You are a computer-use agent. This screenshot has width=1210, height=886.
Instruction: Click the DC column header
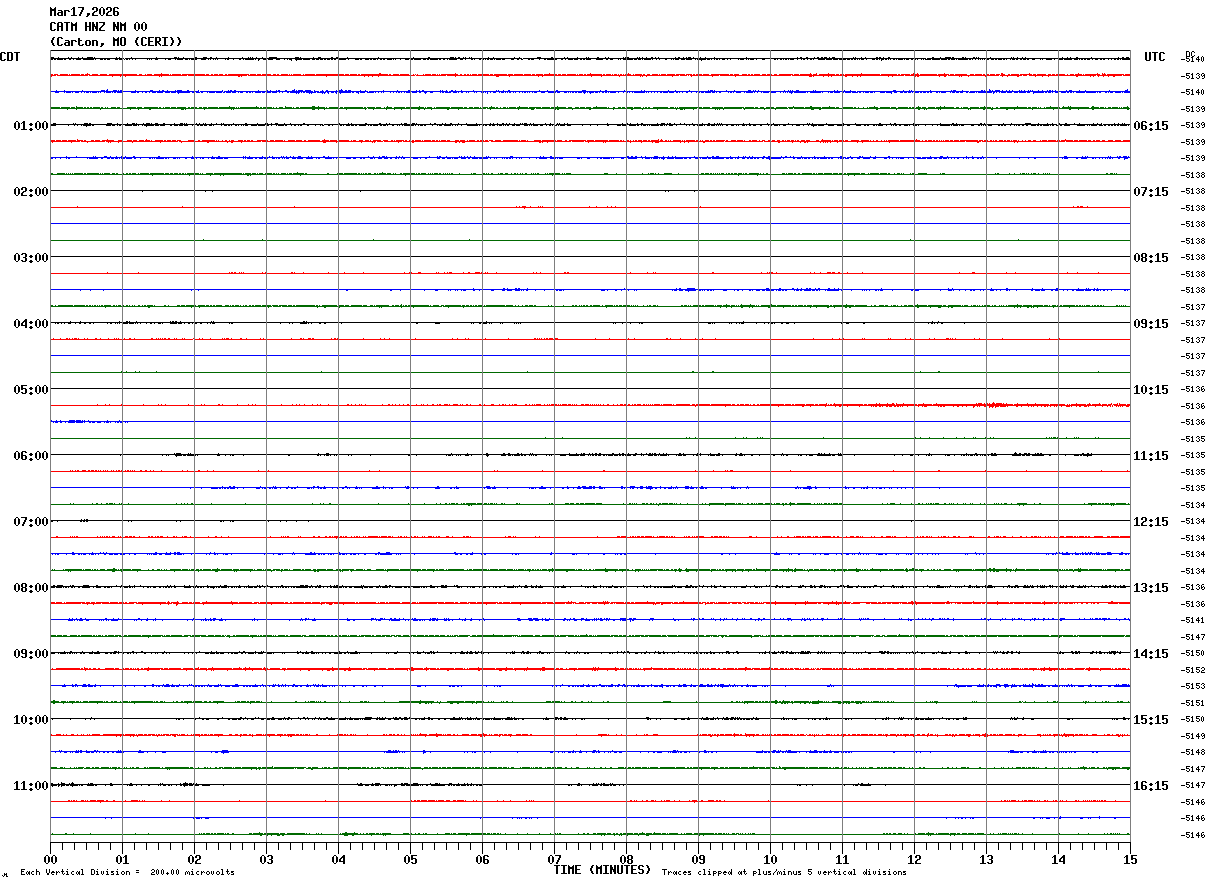(x=1190, y=54)
